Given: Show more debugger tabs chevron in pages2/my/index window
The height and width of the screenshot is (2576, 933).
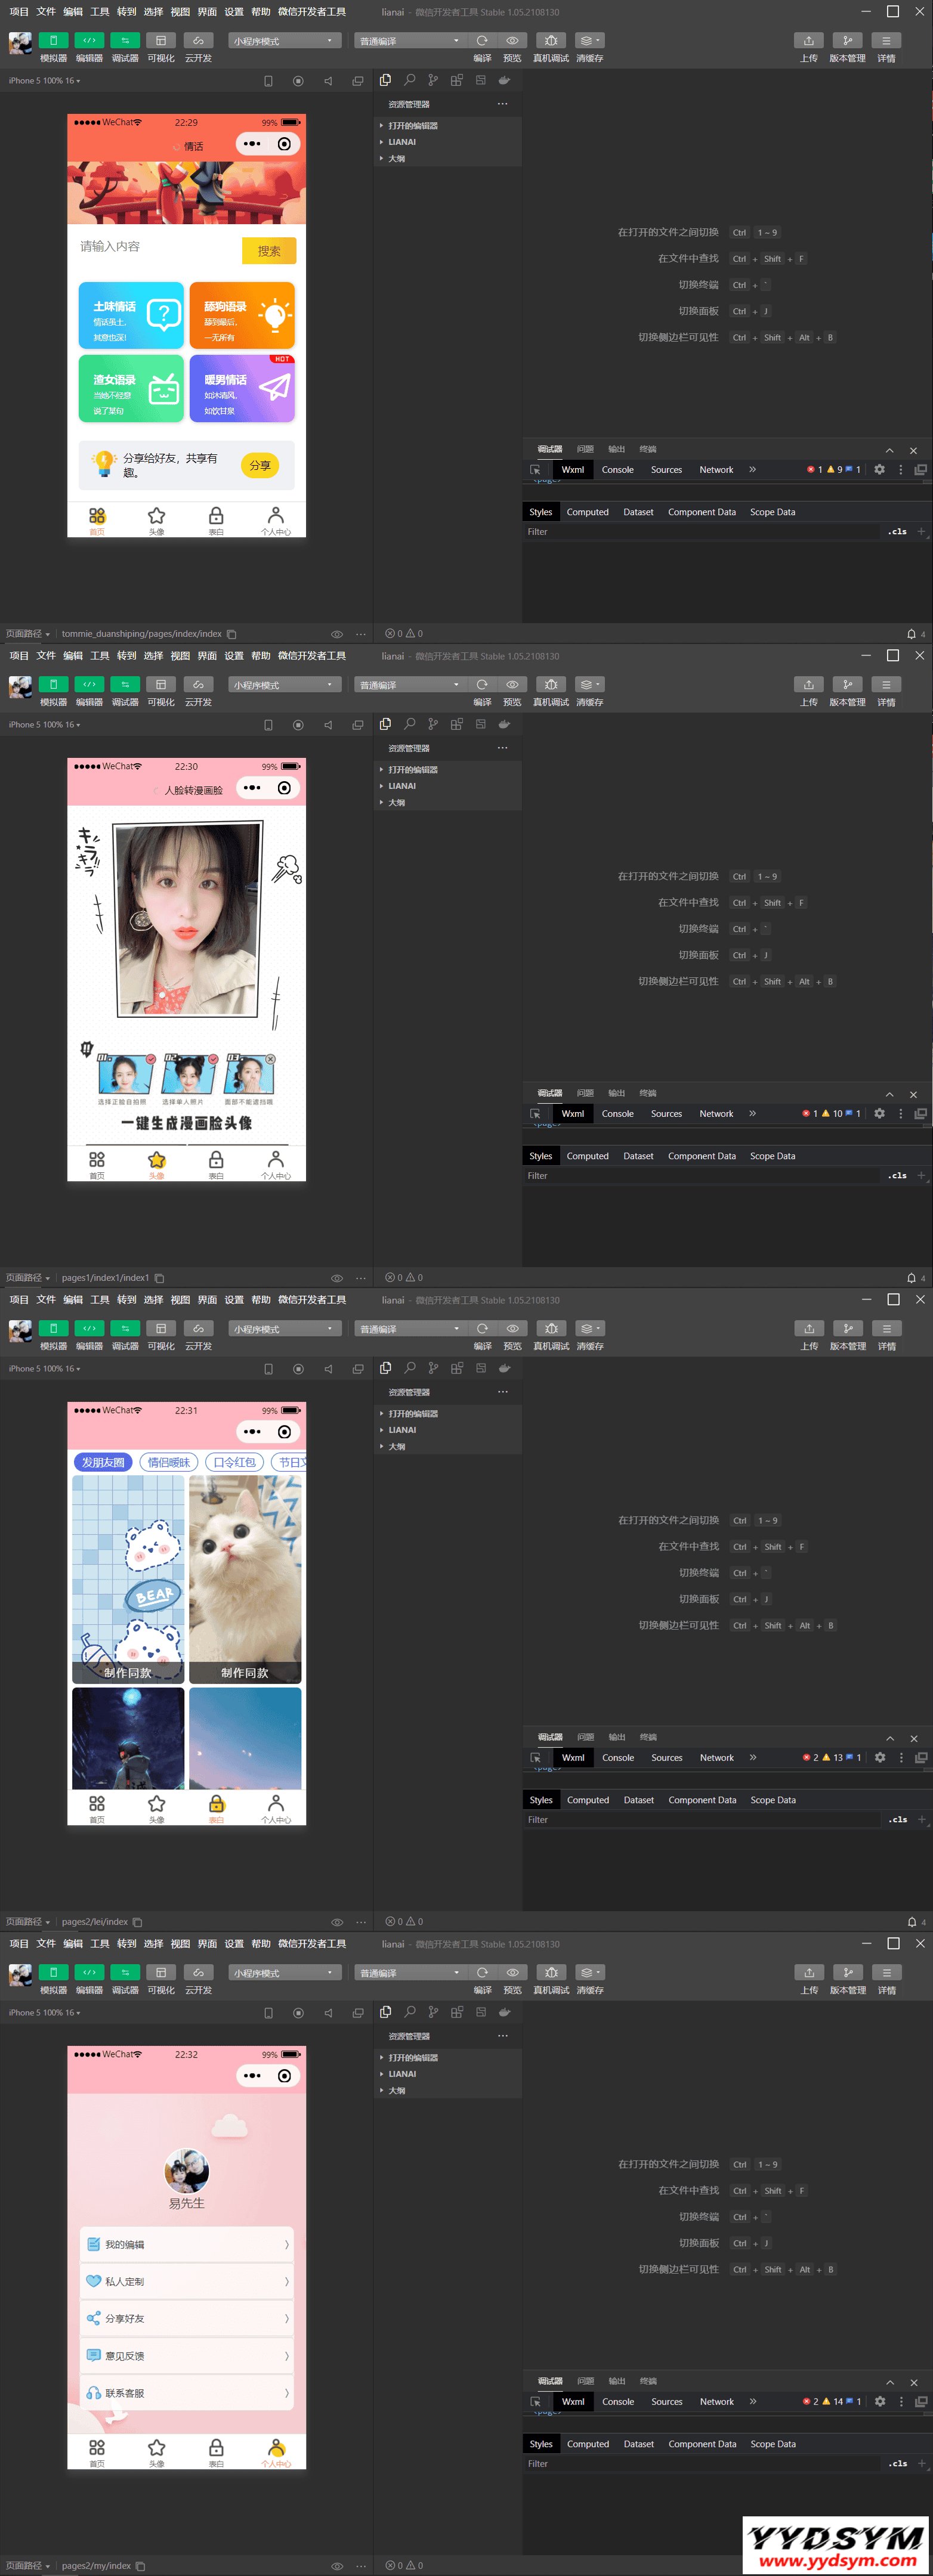Looking at the screenshot, I should (753, 2401).
